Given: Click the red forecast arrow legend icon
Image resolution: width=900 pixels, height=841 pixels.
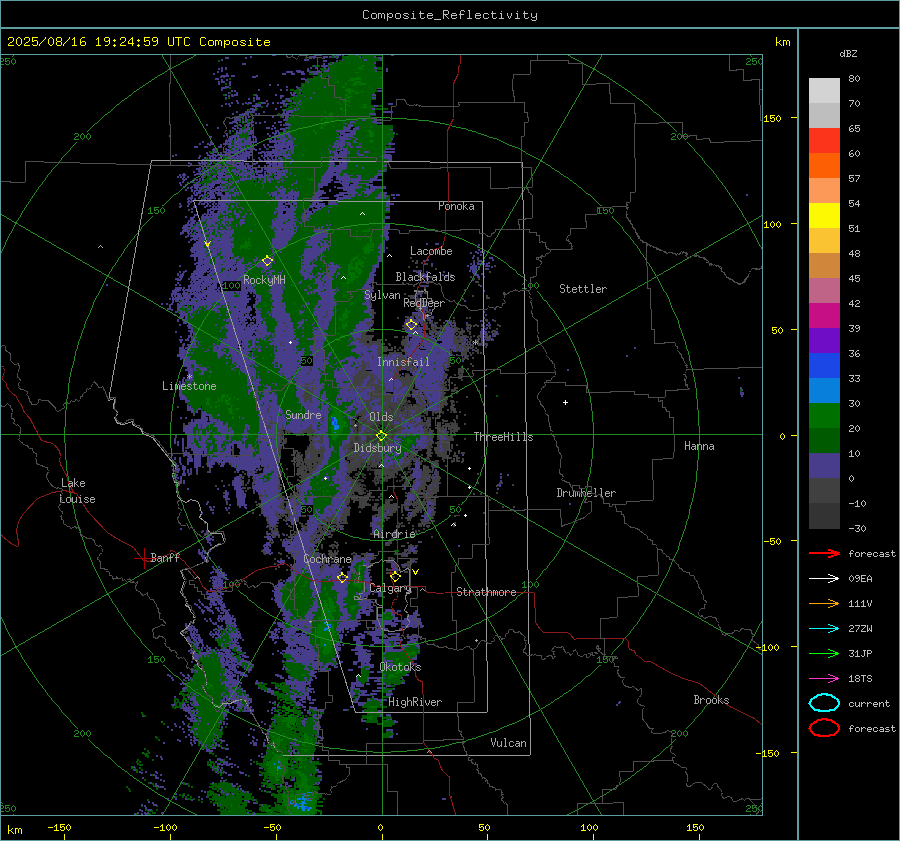Looking at the screenshot, I should pos(824,553).
